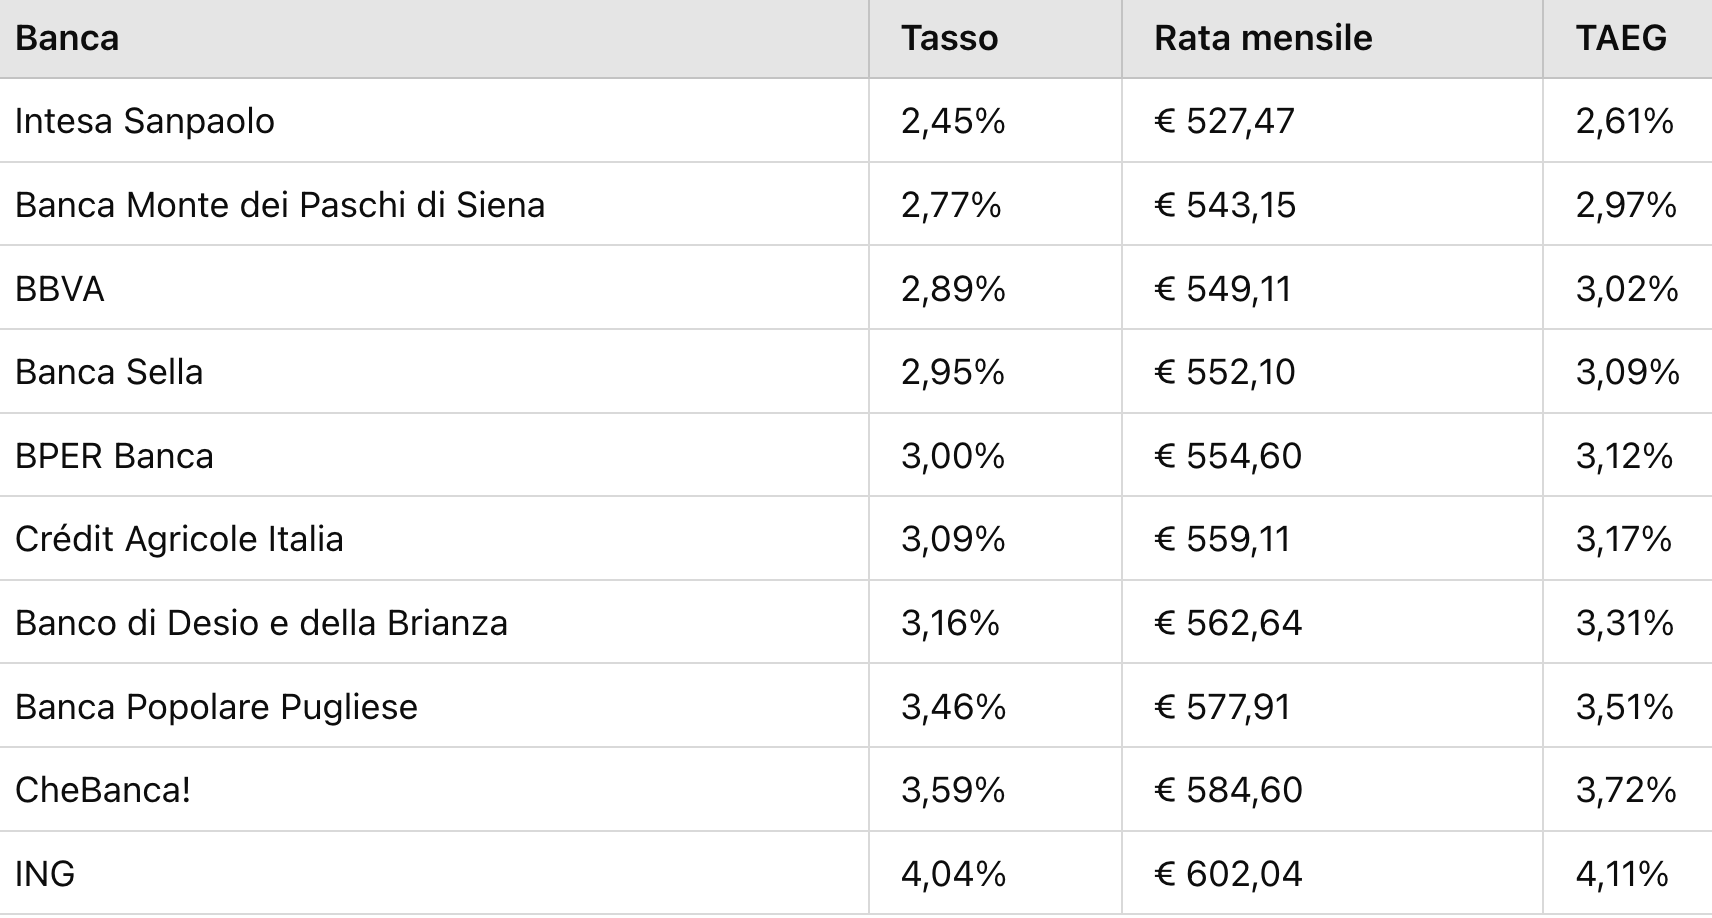Click the CheBanca! bank cell
Screen dimensions: 1712x918
(x=103, y=790)
